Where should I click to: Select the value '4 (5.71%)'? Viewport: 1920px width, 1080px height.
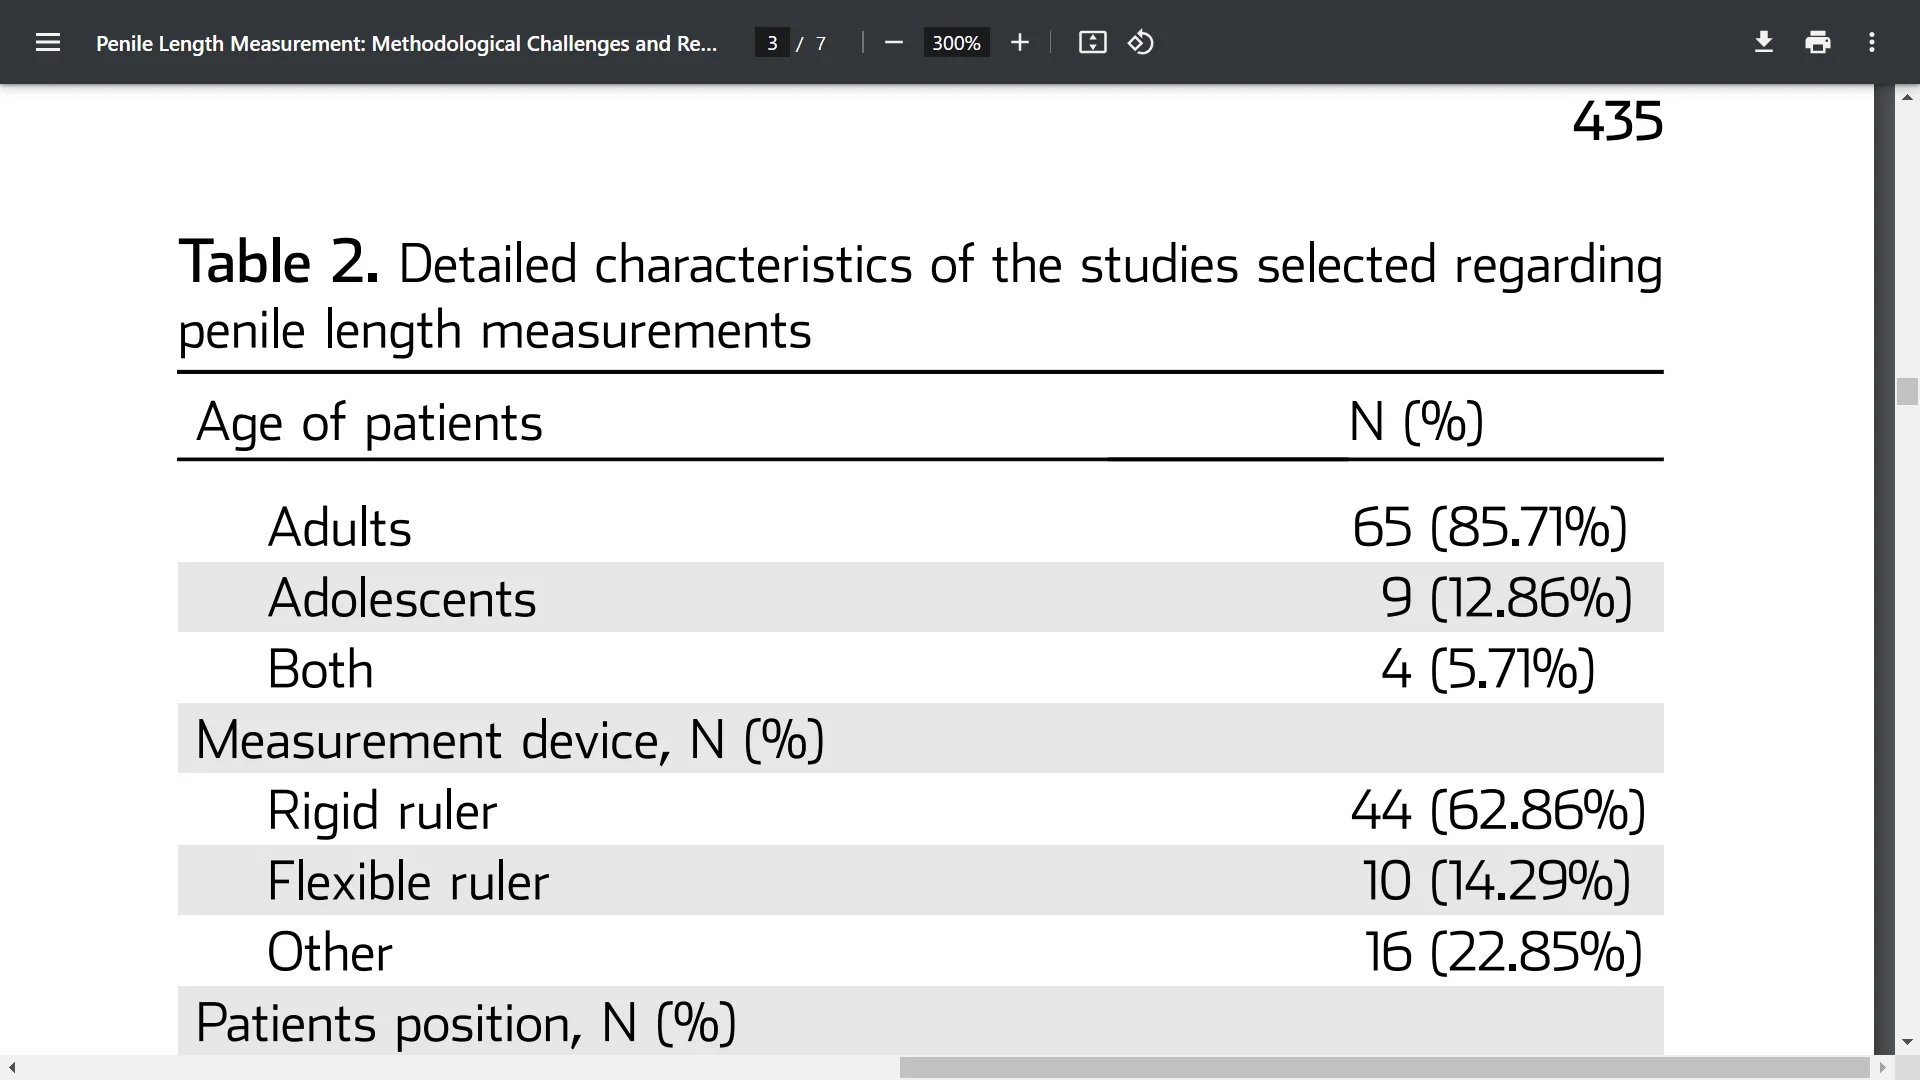(x=1488, y=669)
